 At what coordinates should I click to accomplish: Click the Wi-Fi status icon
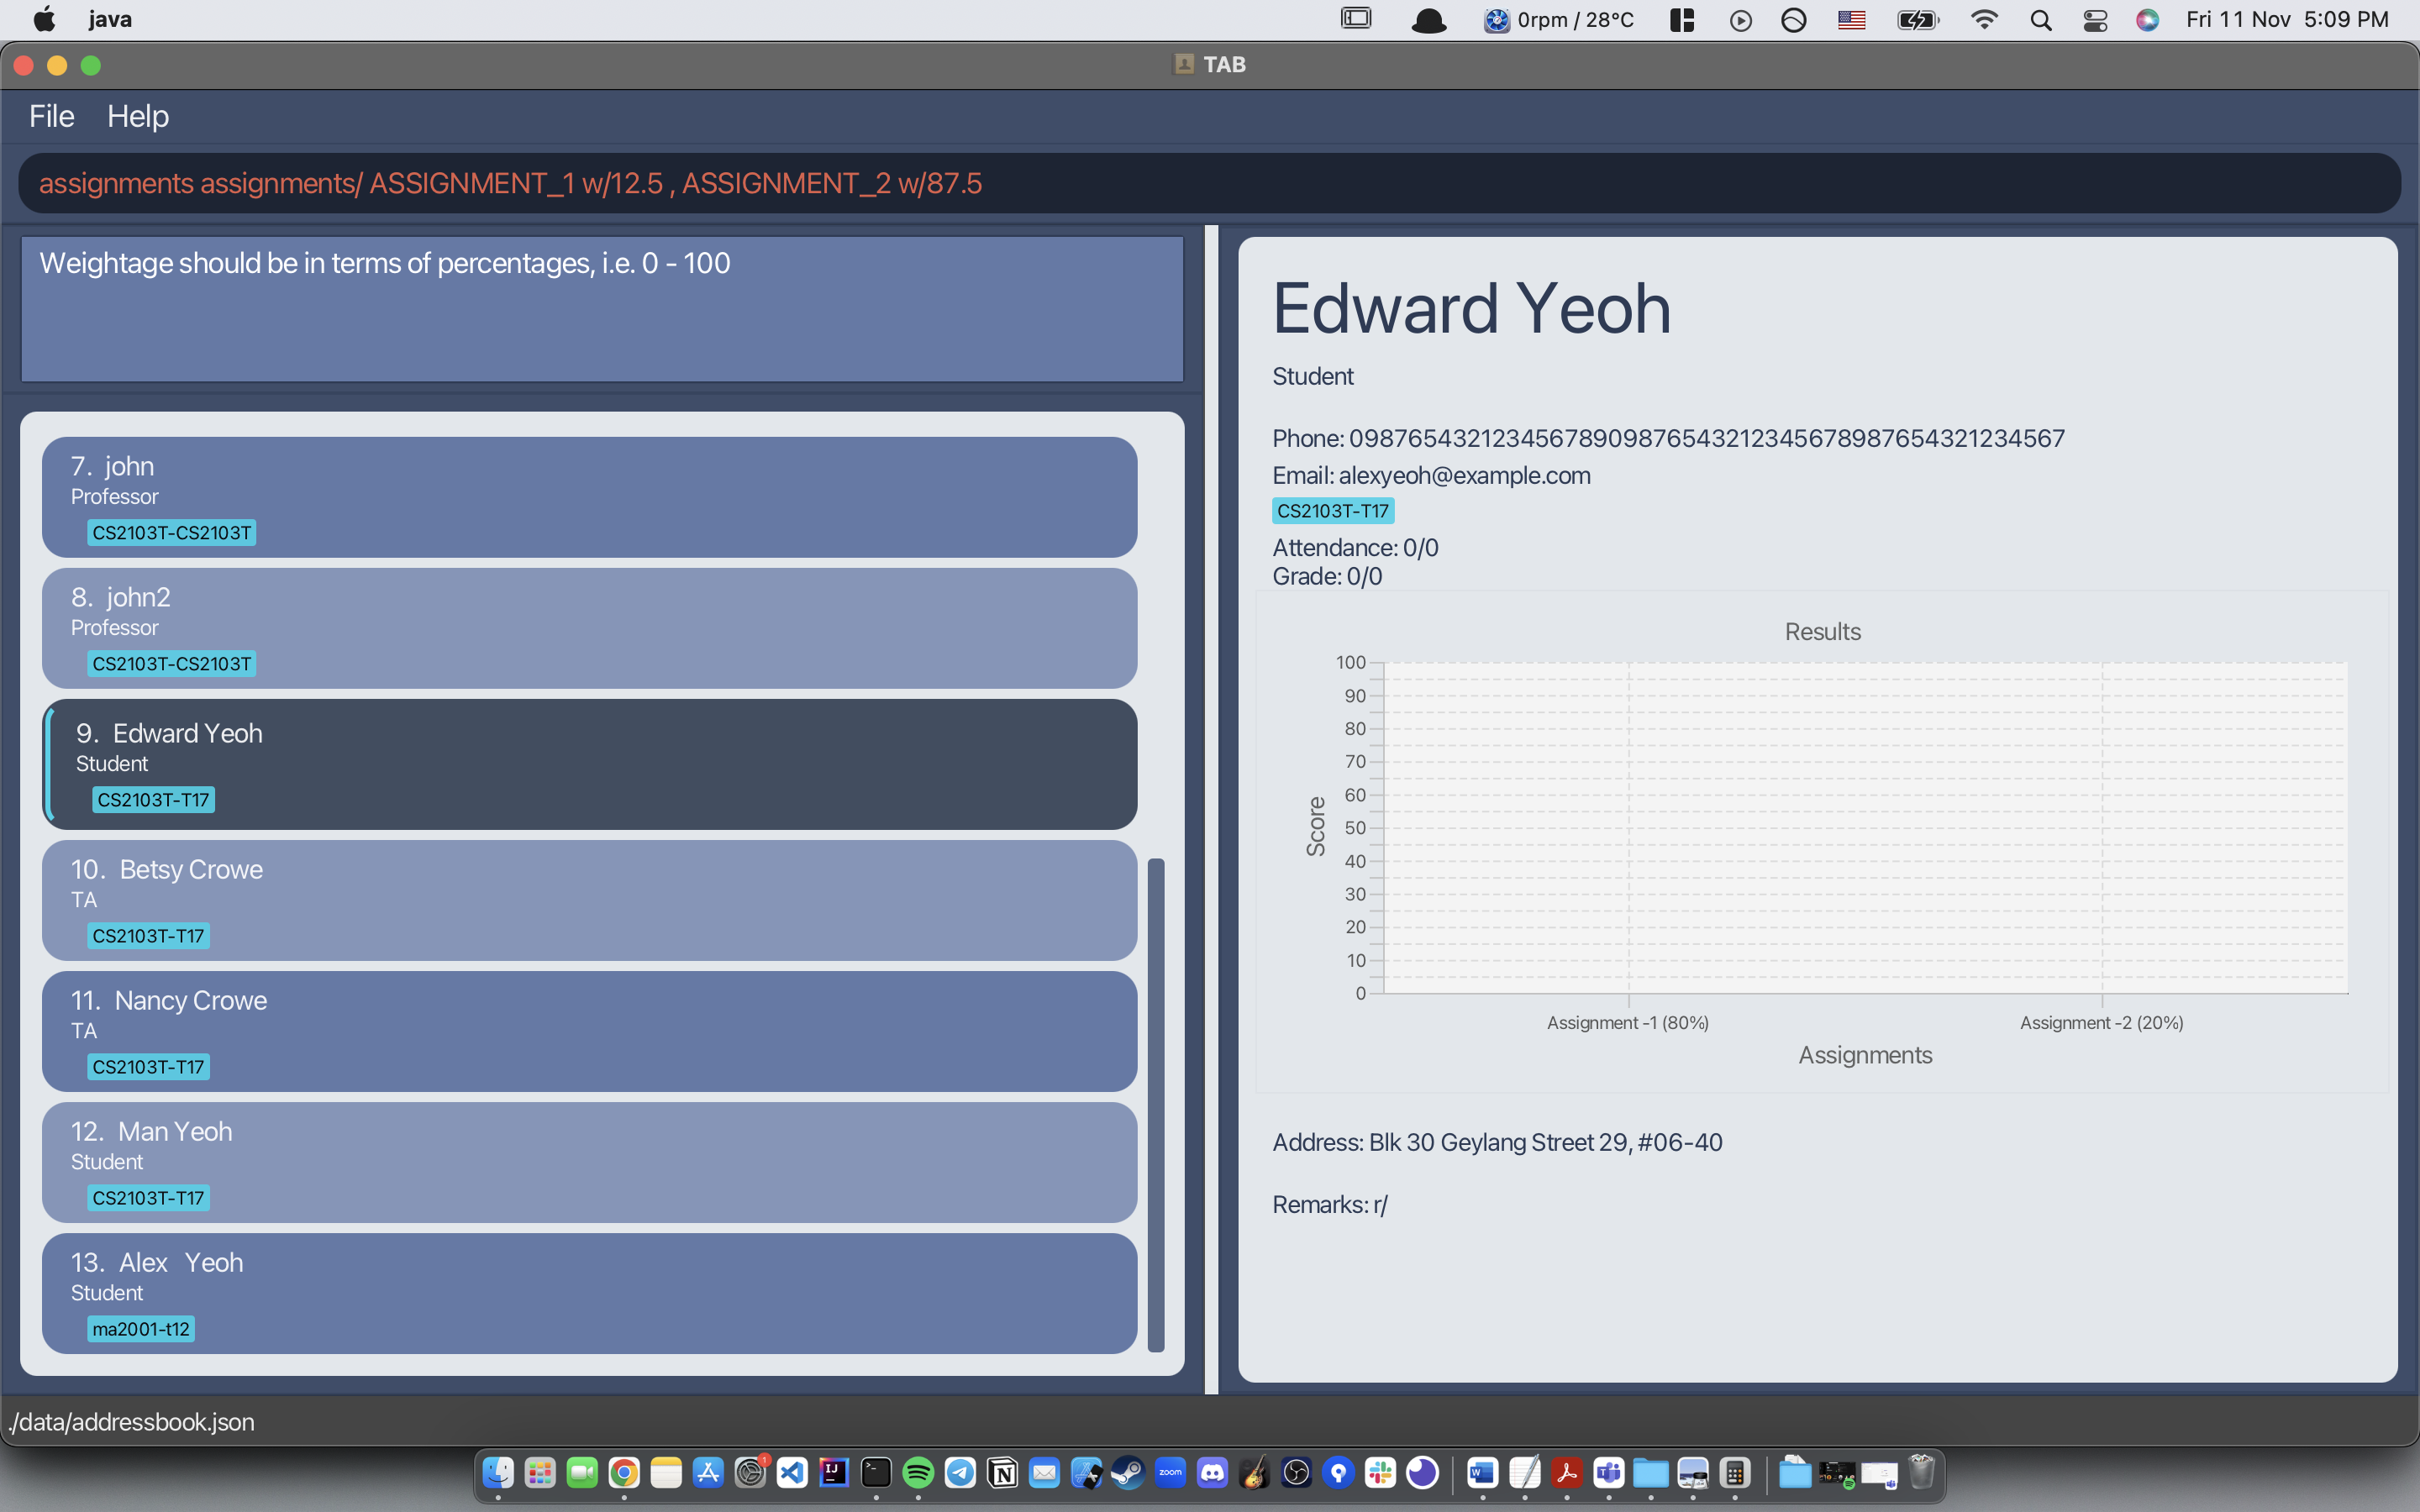pyautogui.click(x=1984, y=20)
